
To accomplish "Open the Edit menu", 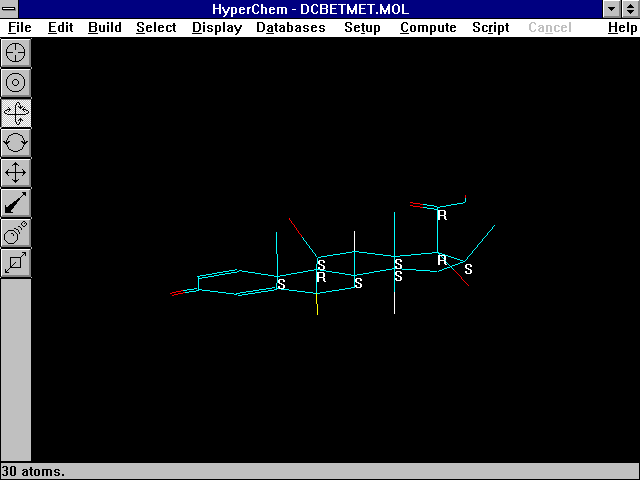I will (60, 27).
